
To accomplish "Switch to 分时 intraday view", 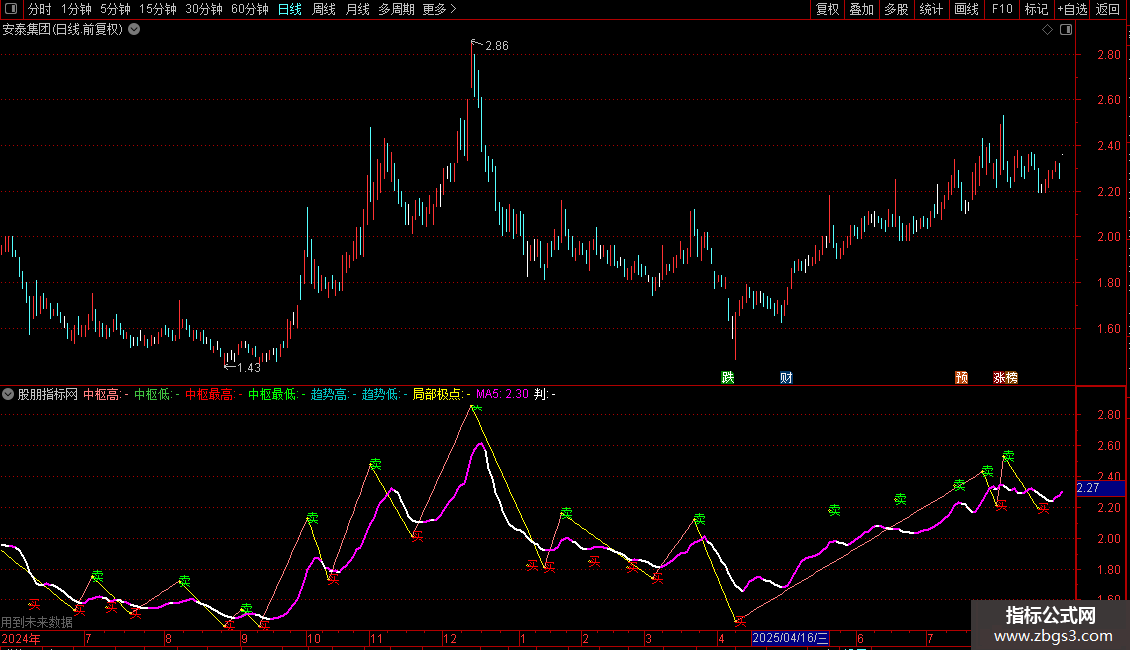I will [x=40, y=9].
